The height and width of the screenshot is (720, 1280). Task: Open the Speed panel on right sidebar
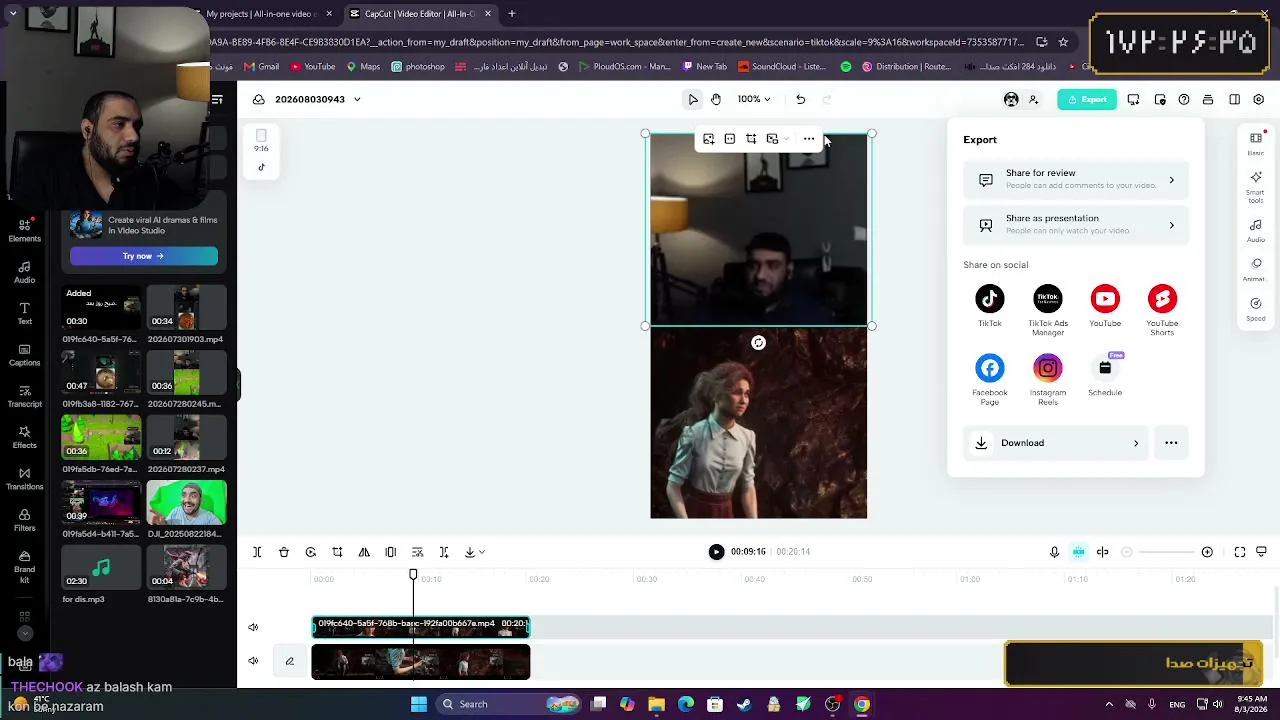click(x=1256, y=307)
